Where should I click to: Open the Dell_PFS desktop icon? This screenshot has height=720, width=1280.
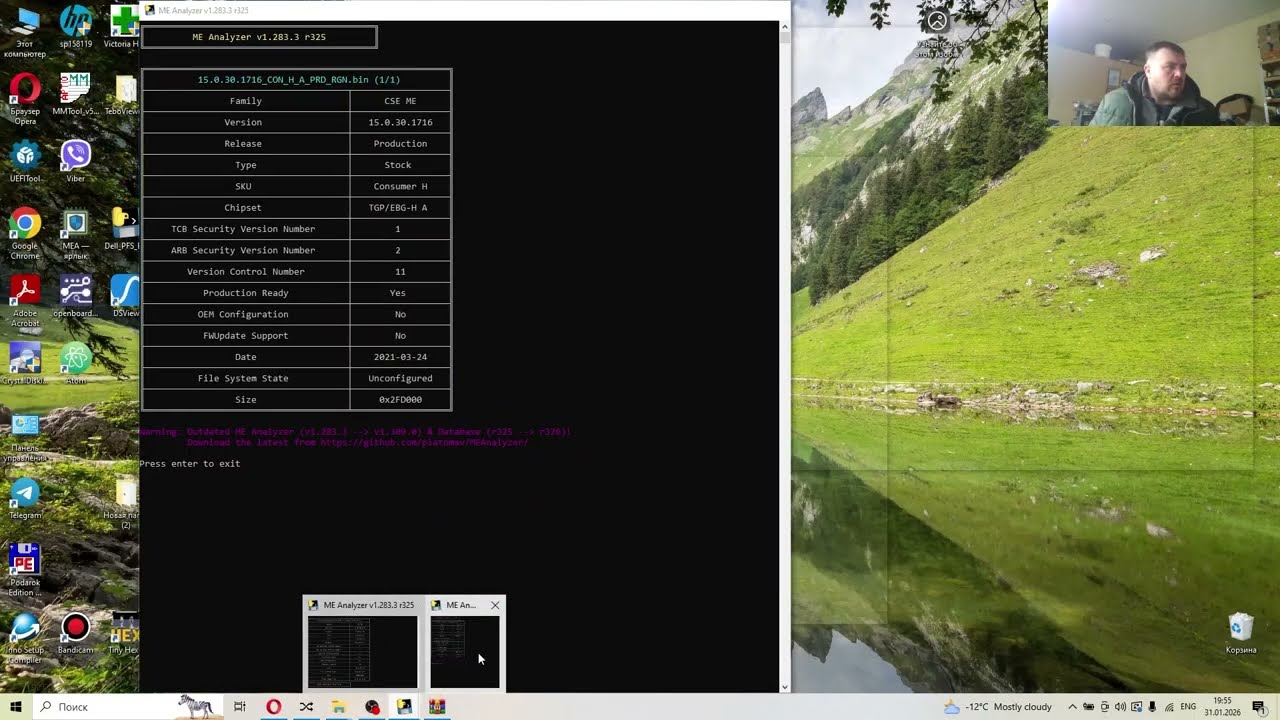click(x=123, y=230)
